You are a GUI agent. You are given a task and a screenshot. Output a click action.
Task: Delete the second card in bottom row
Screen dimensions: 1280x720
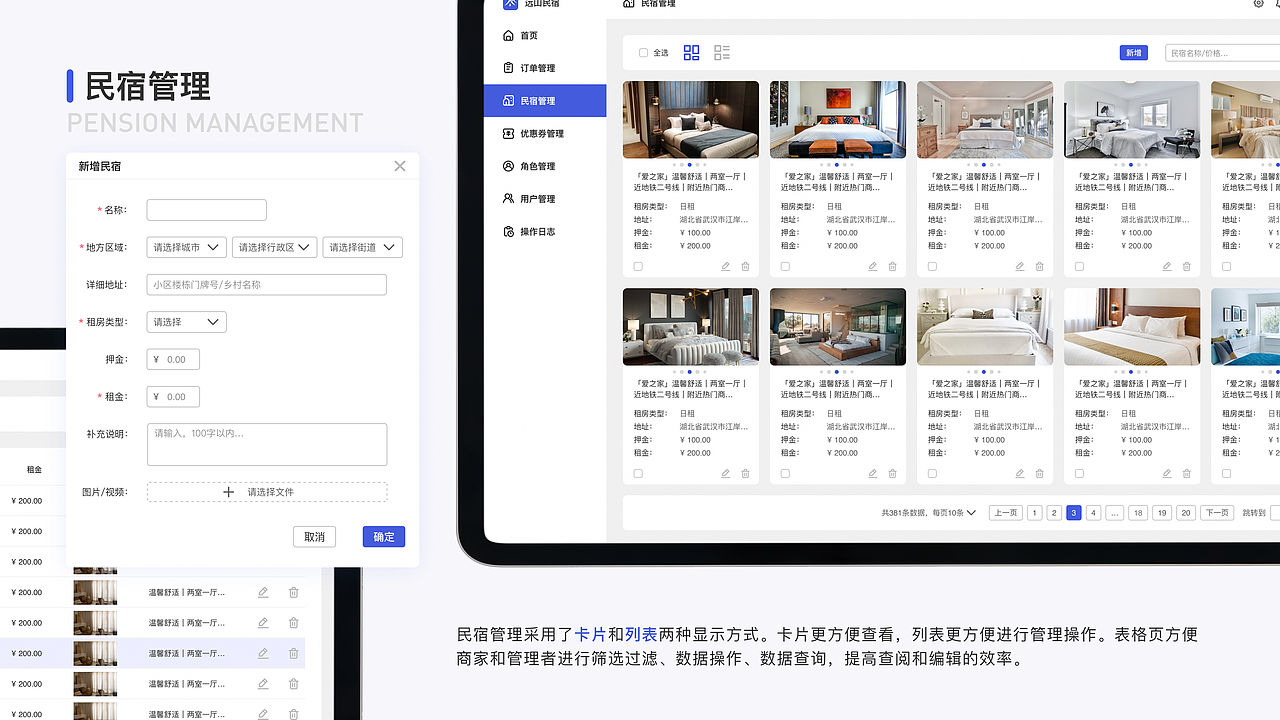[x=892, y=474]
